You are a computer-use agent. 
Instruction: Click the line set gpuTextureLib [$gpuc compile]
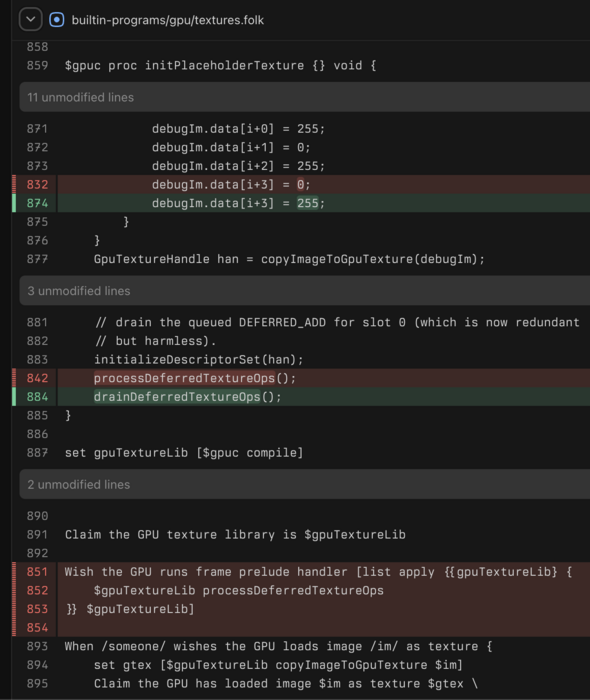pyautogui.click(x=184, y=453)
